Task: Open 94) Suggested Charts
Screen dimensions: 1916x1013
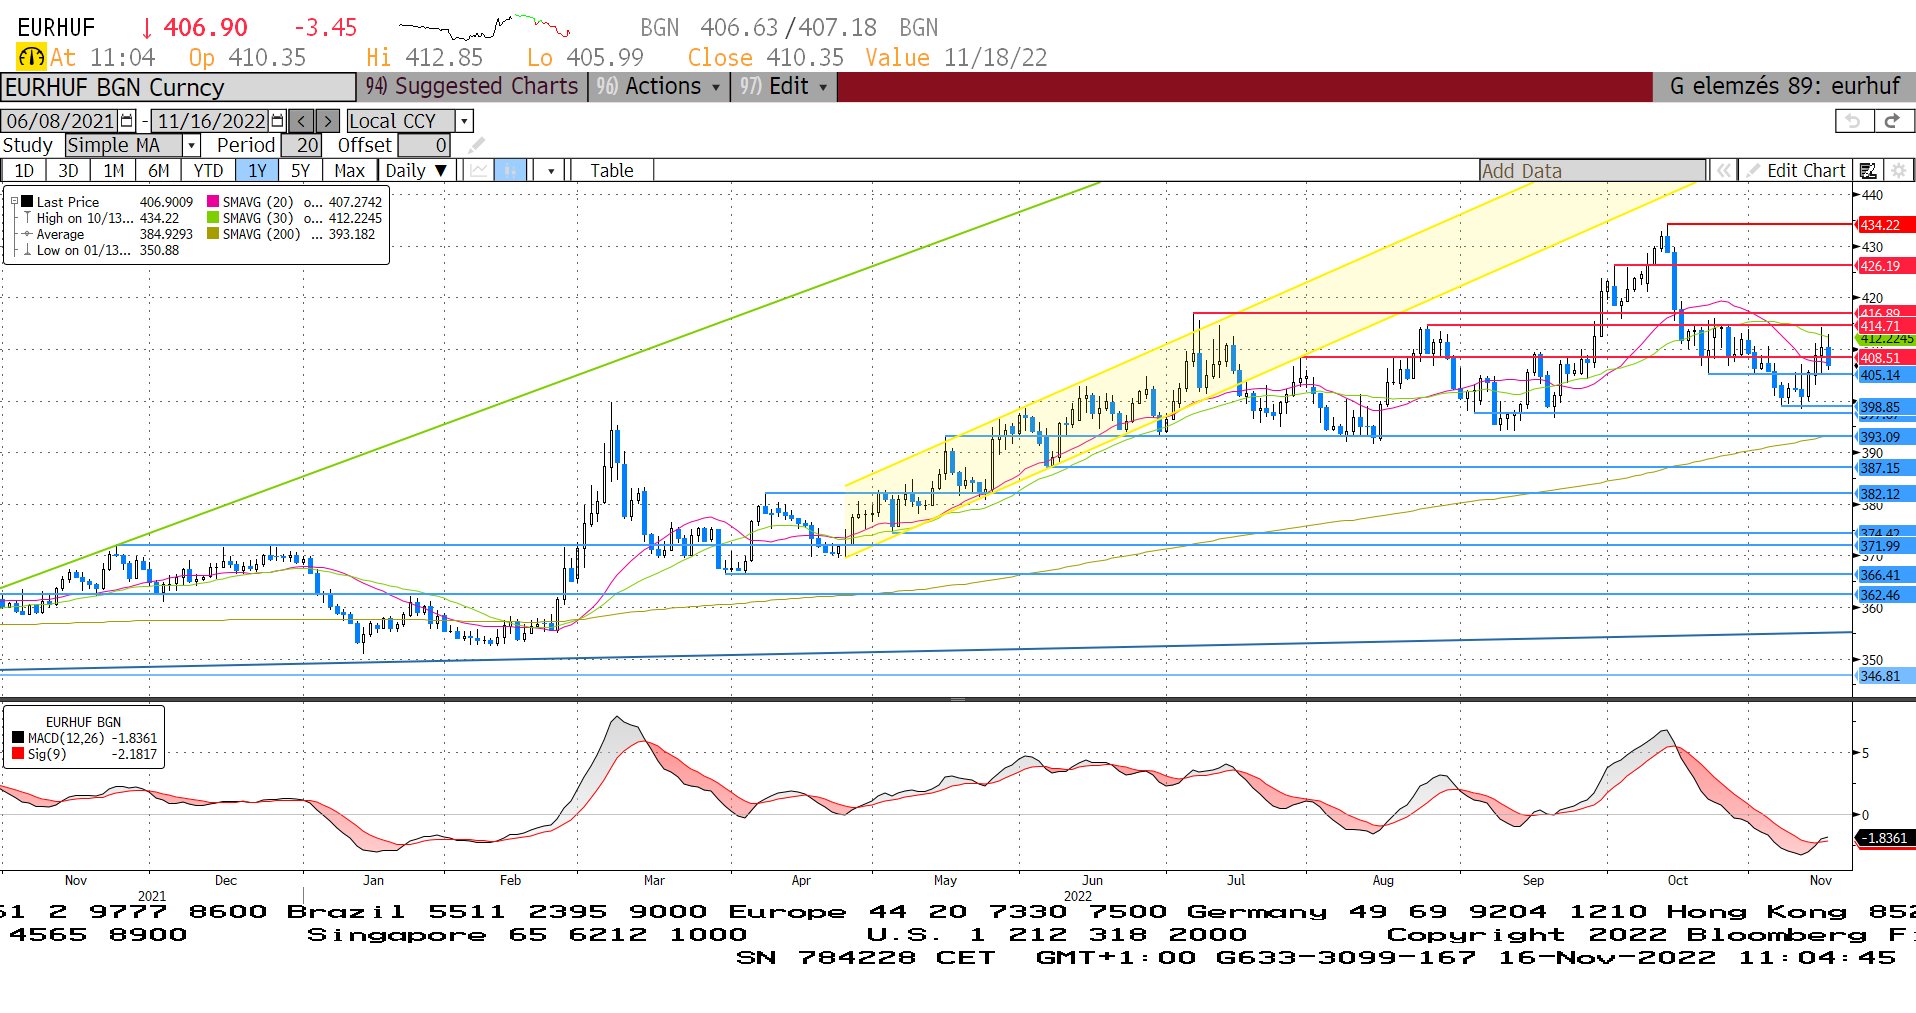Action: click(472, 87)
